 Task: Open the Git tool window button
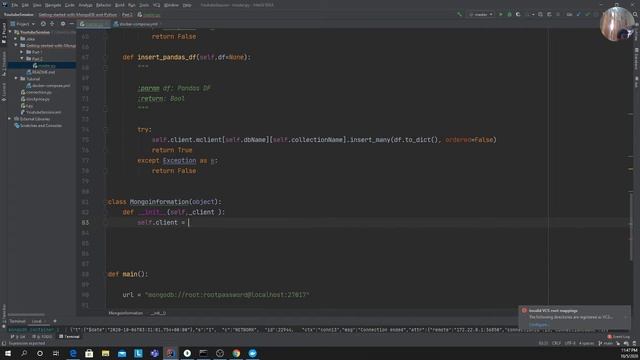pos(18,337)
